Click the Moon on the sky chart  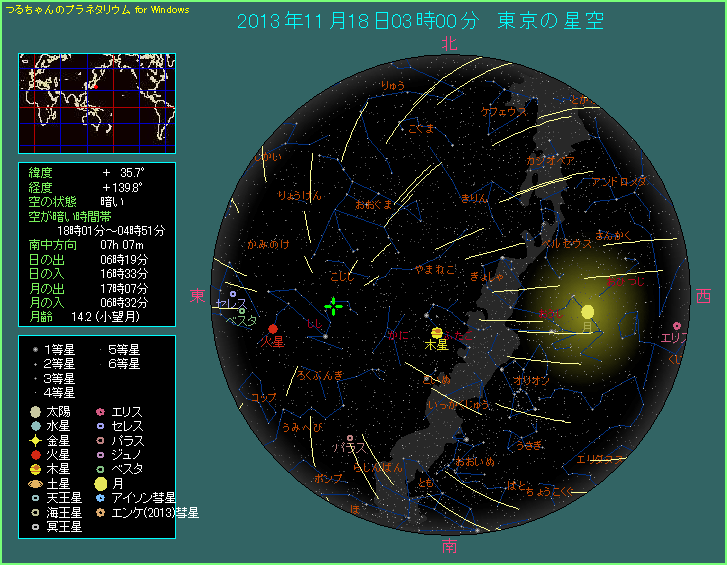coord(587,312)
